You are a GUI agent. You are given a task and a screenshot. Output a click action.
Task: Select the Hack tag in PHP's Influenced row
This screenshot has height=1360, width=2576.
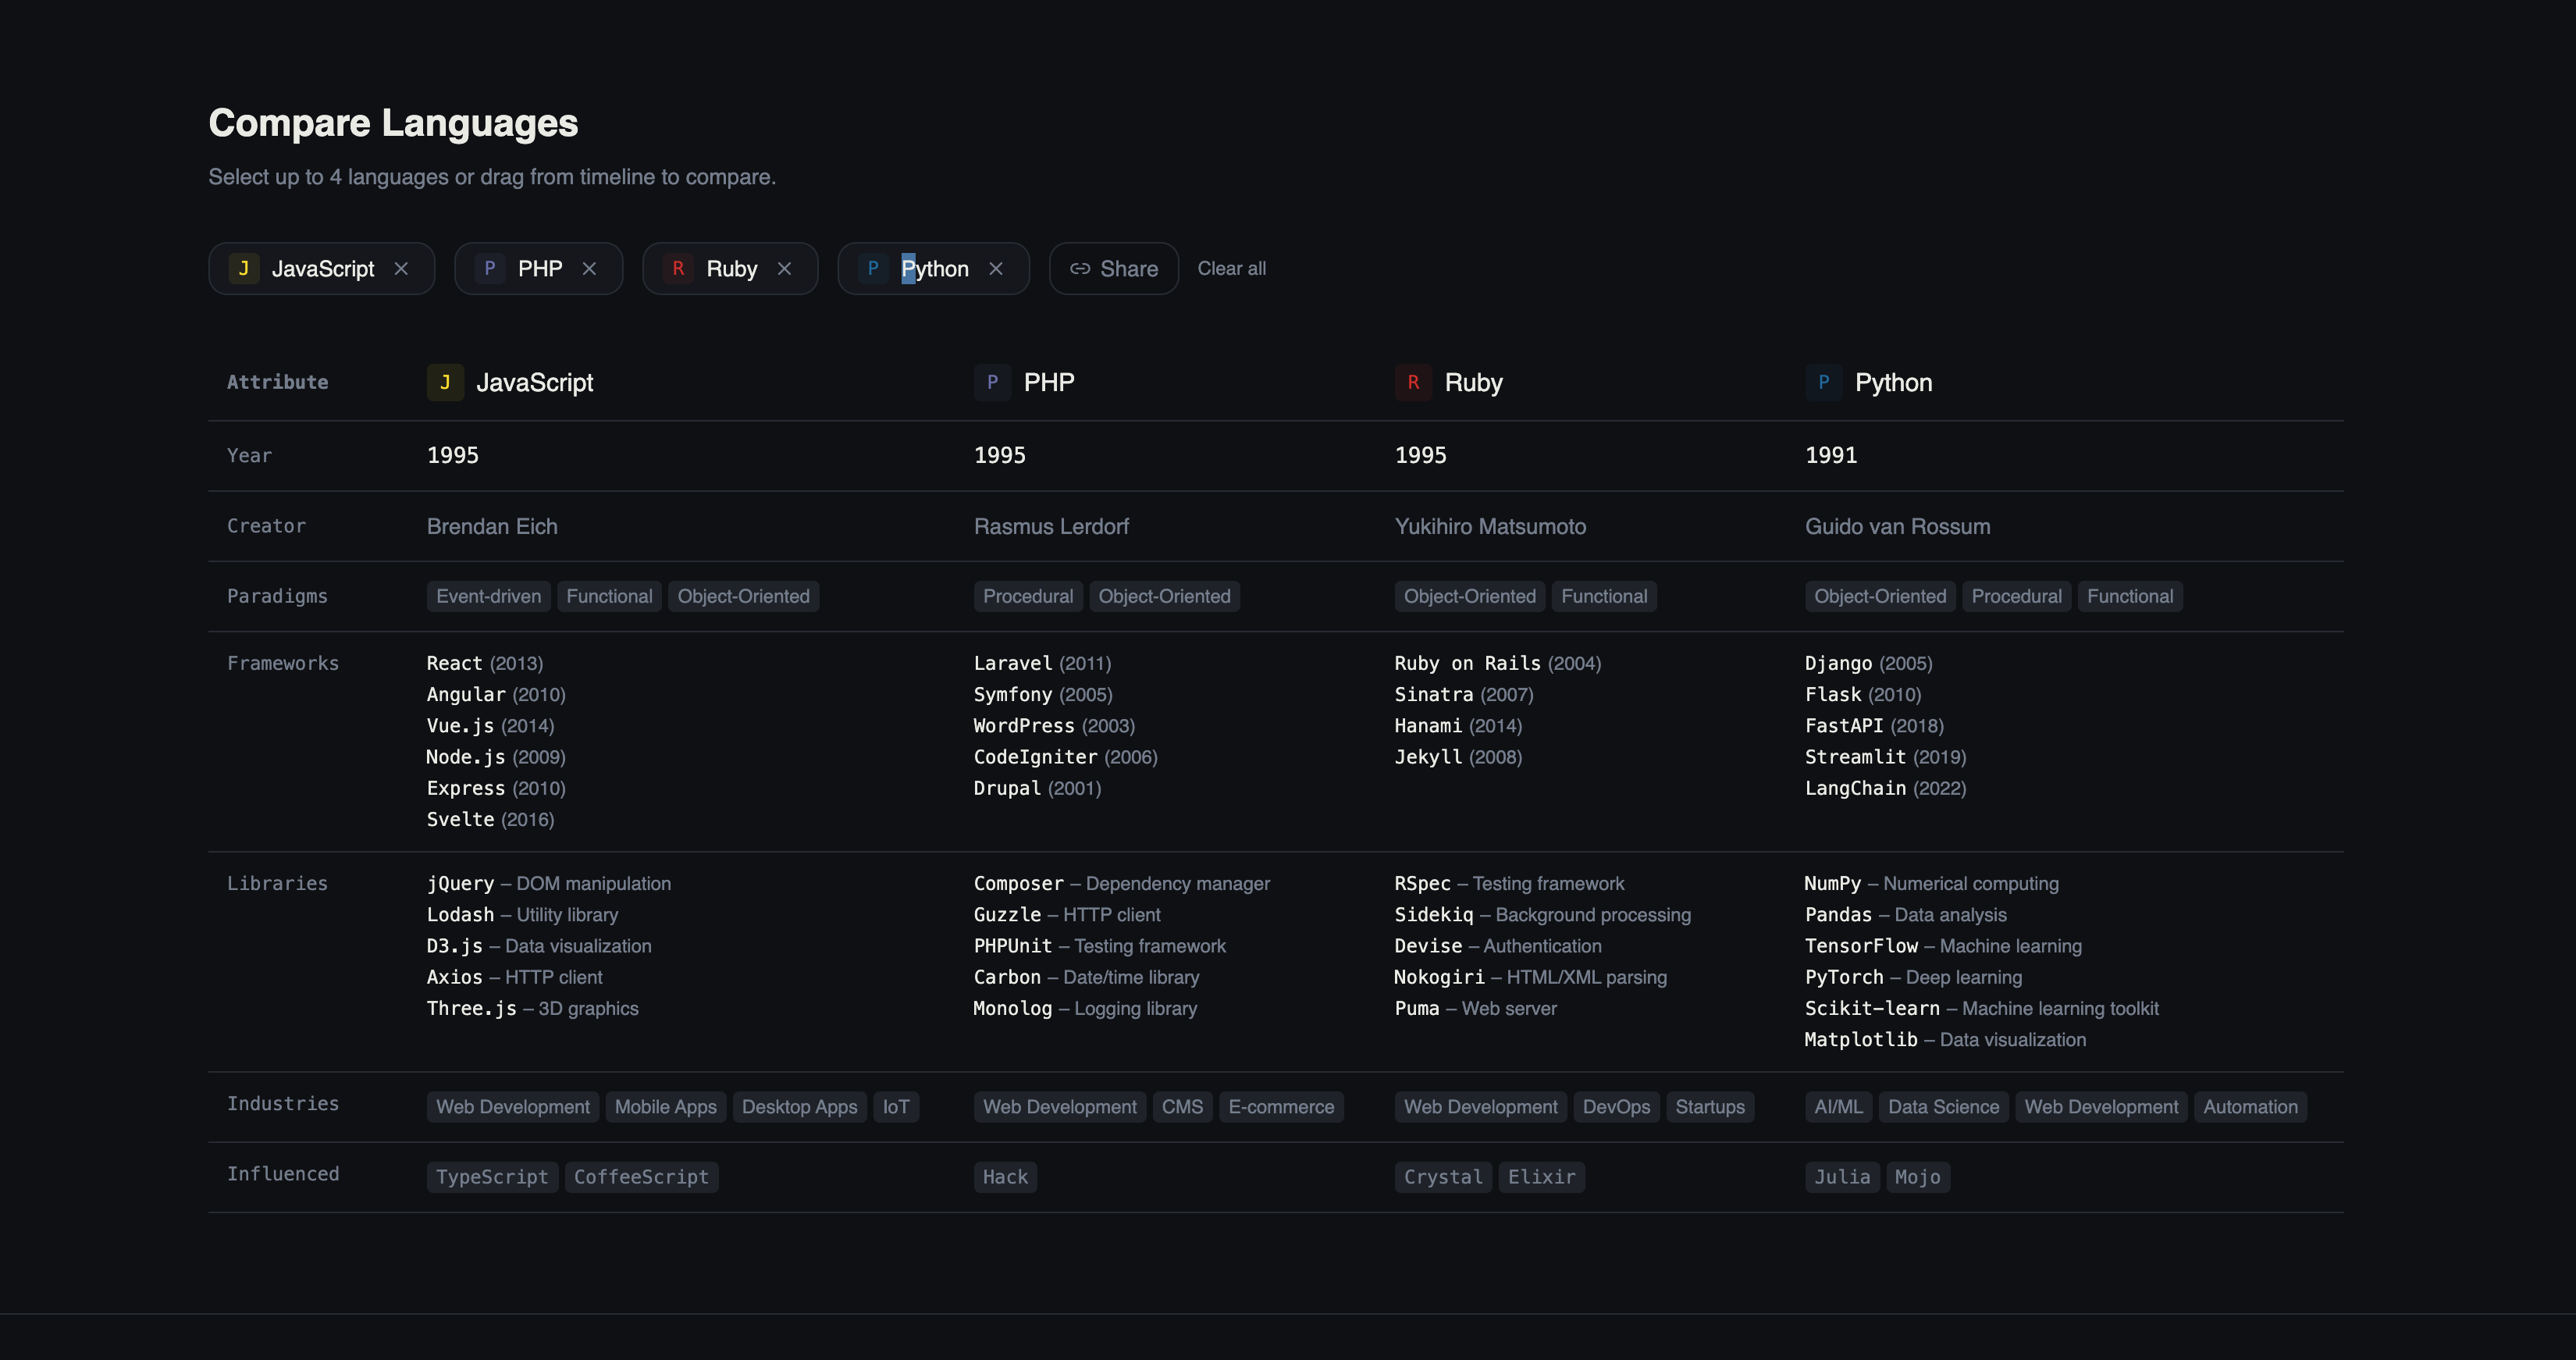[1005, 1177]
